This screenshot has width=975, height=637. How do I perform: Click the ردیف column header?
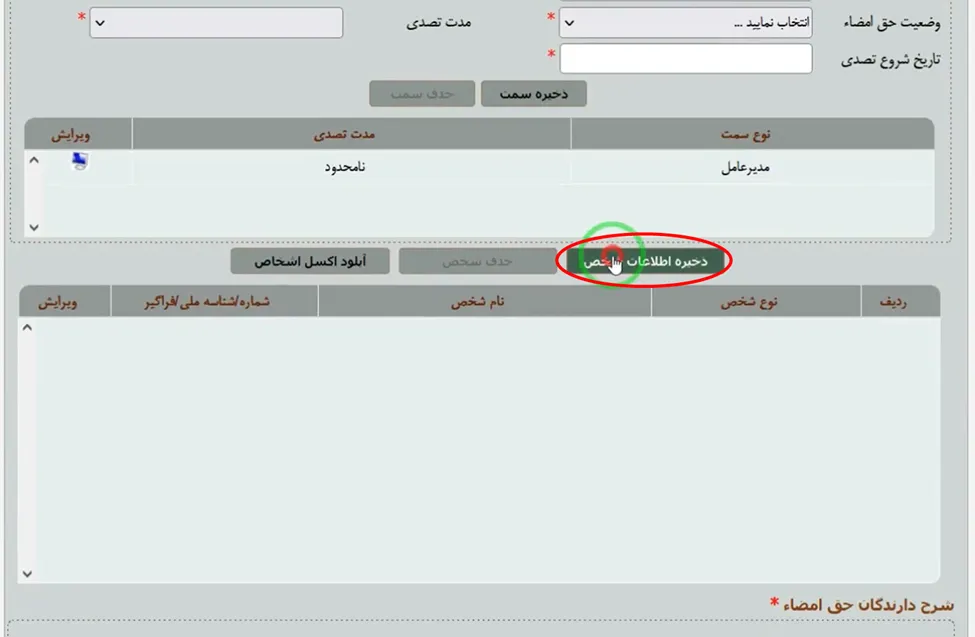point(900,302)
